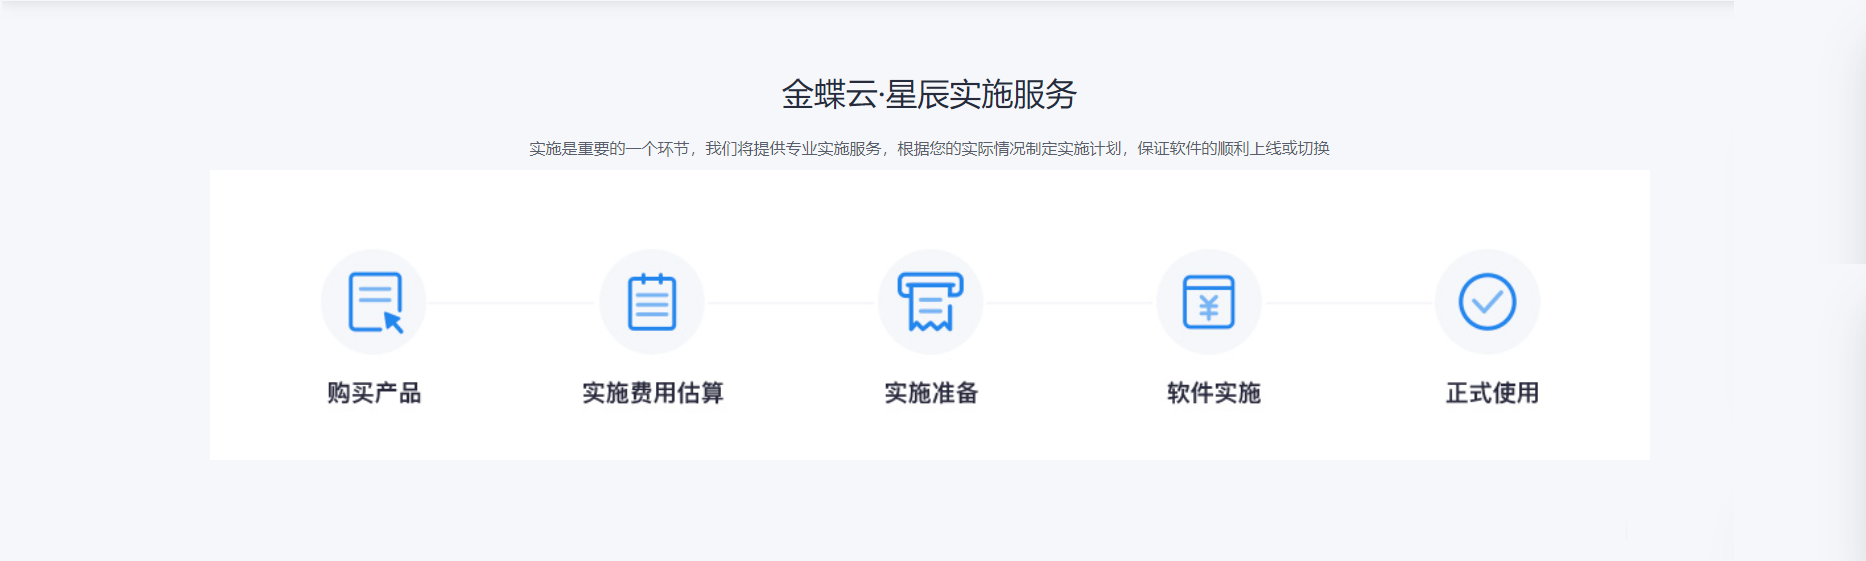The image size is (1866, 561).
Task: Select the 正式使用 checkmark circle icon
Action: pyautogui.click(x=1487, y=302)
